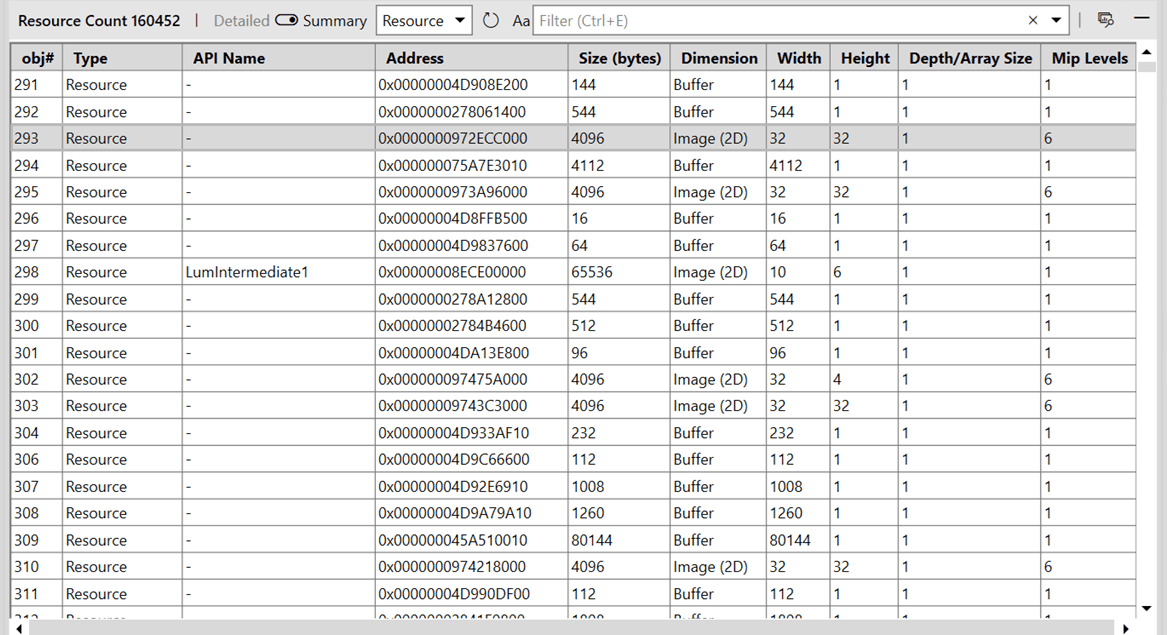
Task: Click the horizontal scrollbar left arrow
Action: coord(19,628)
